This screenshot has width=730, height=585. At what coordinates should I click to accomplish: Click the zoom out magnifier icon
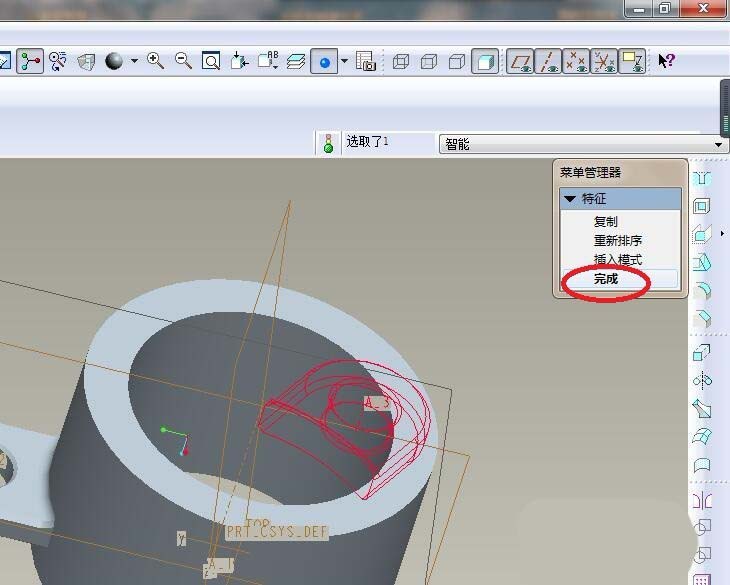183,61
